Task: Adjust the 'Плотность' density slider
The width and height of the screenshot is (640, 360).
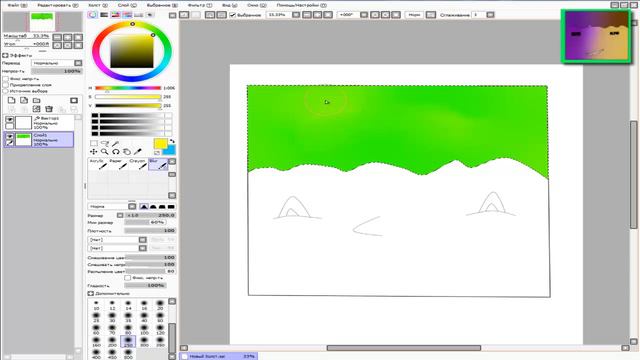Action: coord(150,231)
